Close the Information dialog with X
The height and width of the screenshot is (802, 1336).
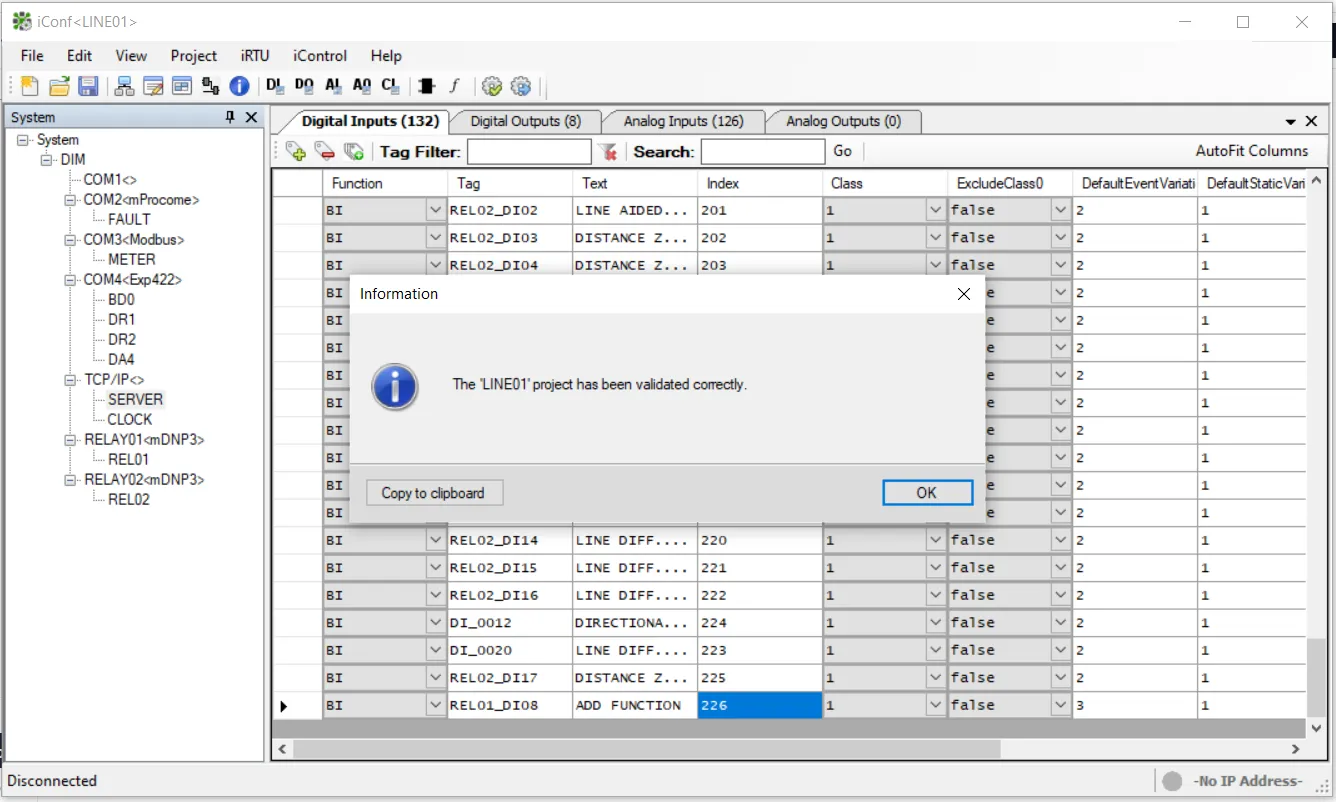coord(964,294)
